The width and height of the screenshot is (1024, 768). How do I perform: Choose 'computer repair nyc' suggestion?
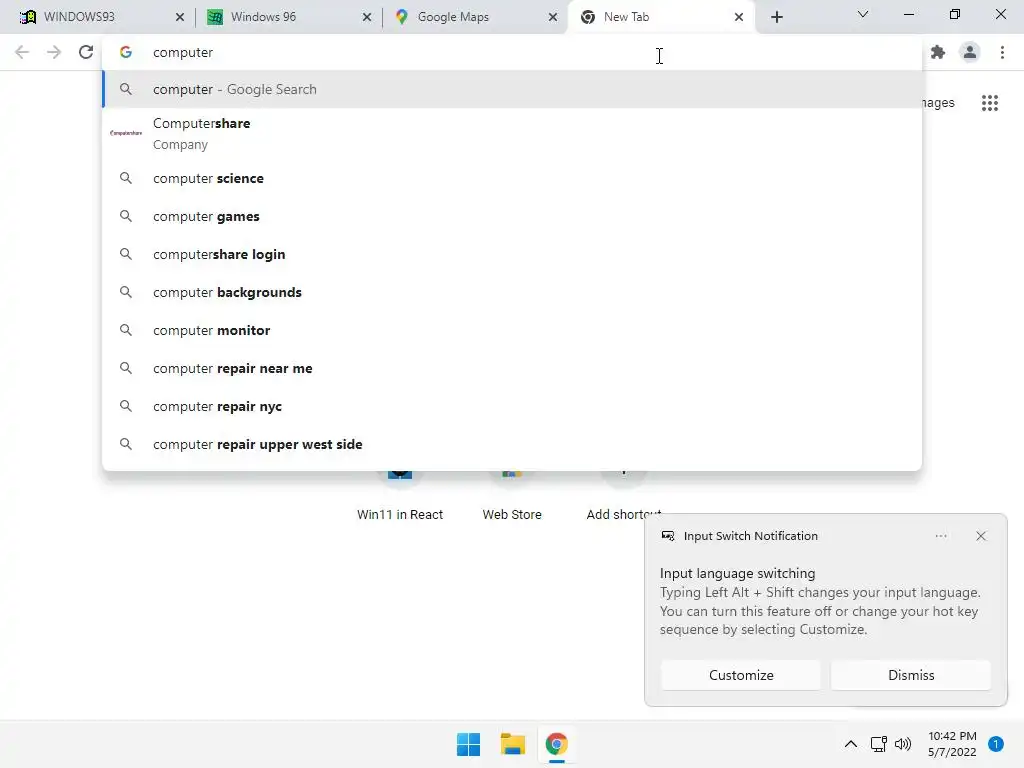point(512,406)
